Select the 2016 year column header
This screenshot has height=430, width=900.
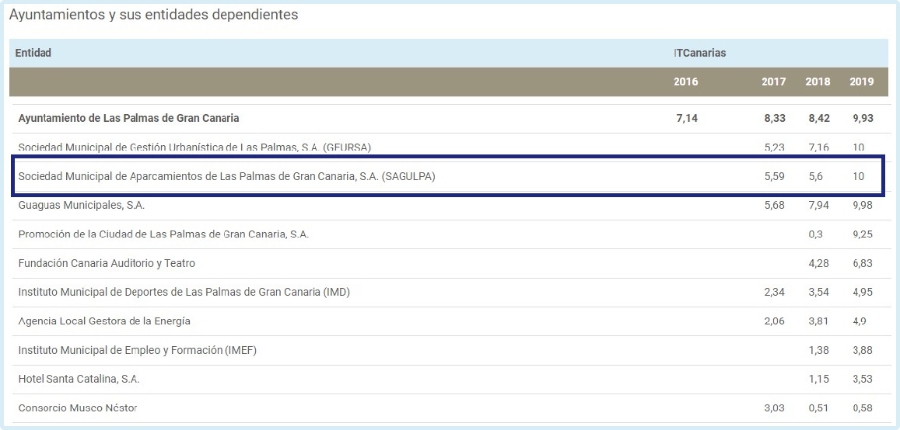point(686,82)
